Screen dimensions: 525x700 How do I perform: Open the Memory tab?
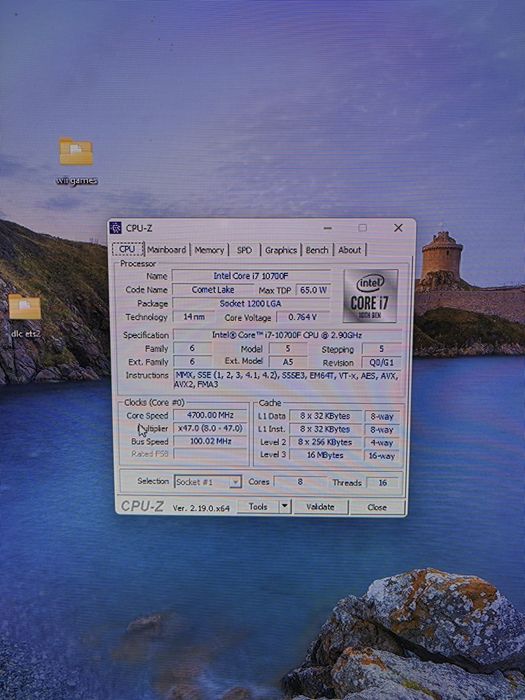209,250
